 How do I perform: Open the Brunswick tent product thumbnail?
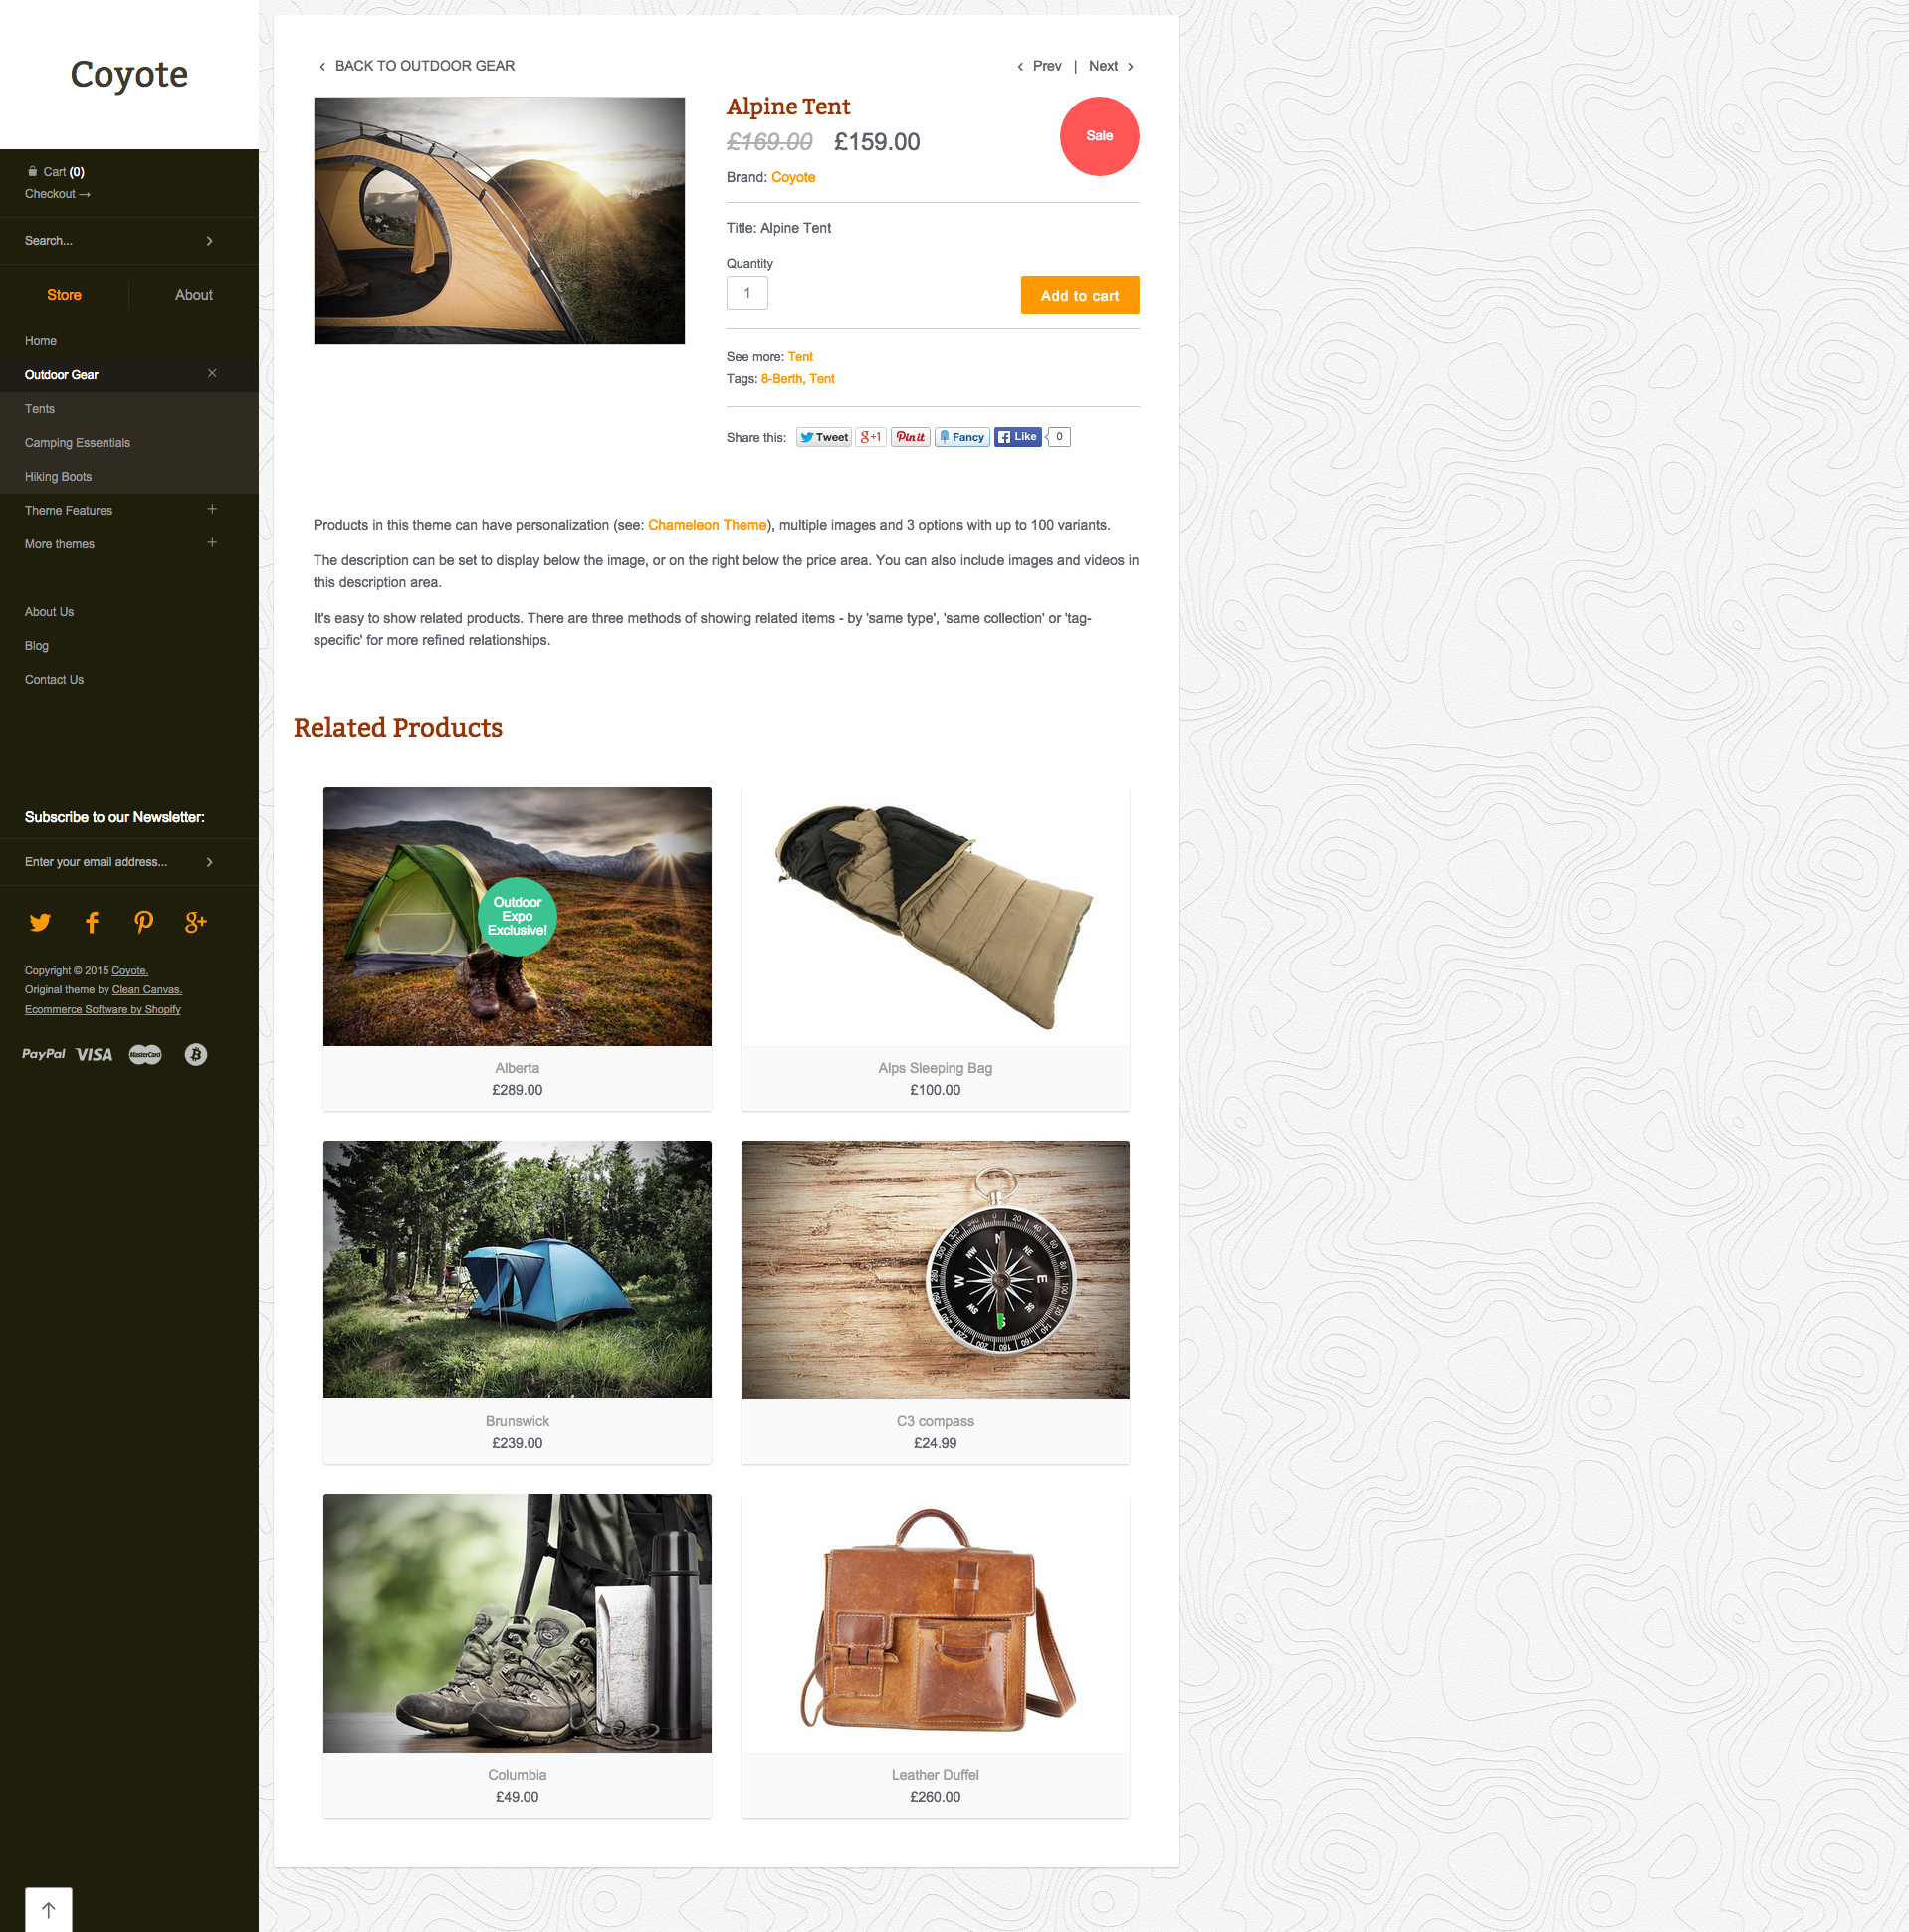tap(517, 1269)
